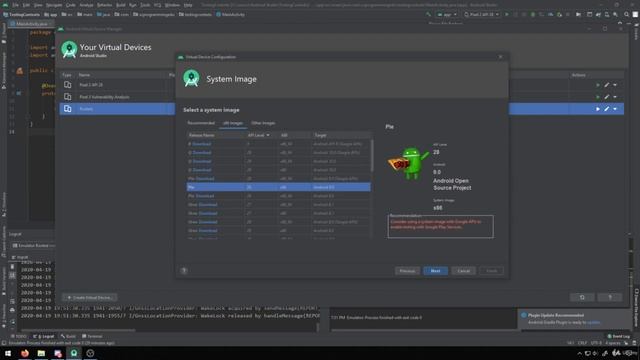Viewport: 640px width, 360px height.
Task: Select the first Pixel 2 API device row
Action: 118,85
